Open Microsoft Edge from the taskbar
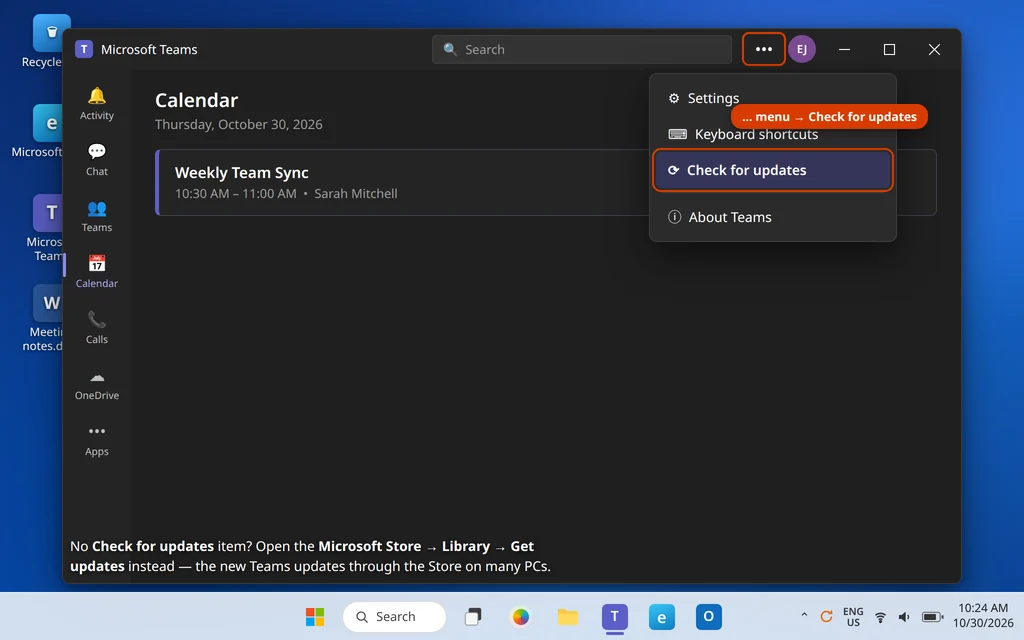 pos(662,616)
